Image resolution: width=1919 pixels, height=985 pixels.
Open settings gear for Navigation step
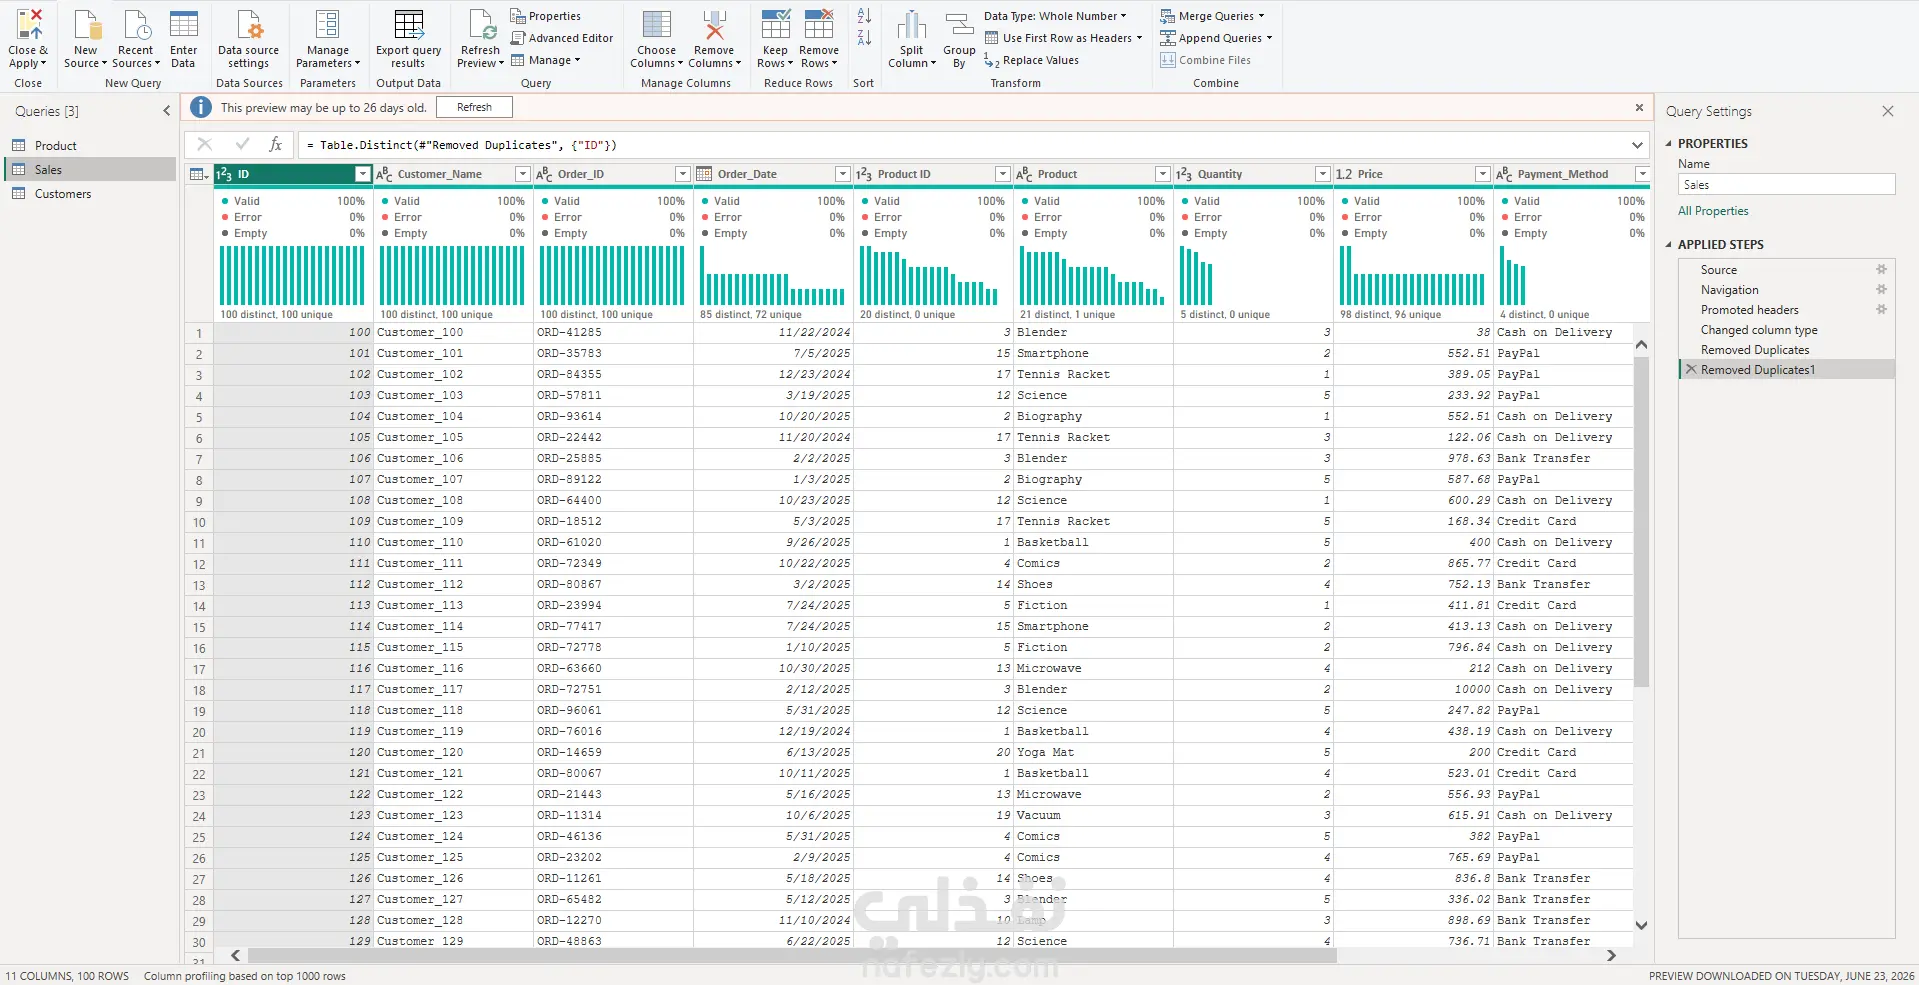pyautogui.click(x=1881, y=290)
